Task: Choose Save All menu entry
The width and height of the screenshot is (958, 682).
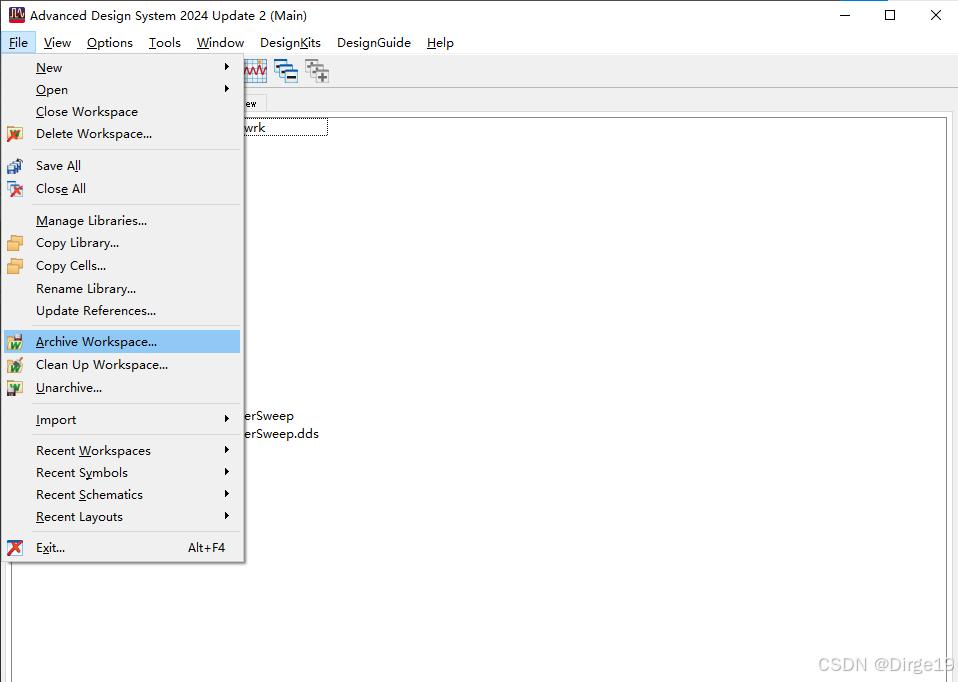Action: 122,166
